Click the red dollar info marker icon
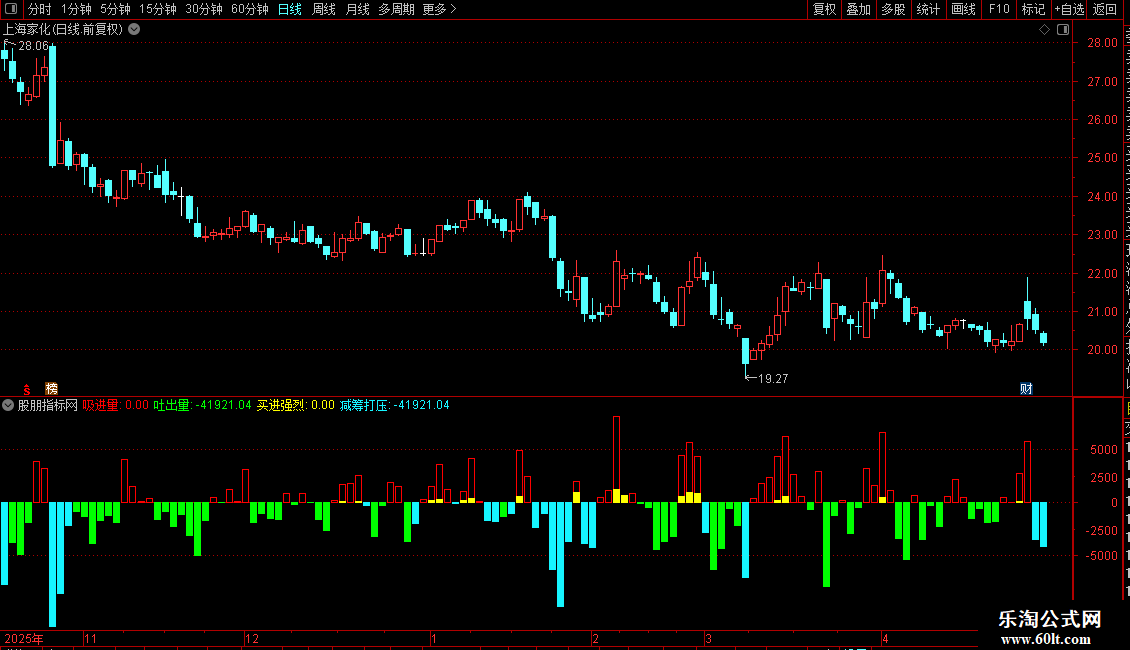This screenshot has height=650, width=1130. tap(27, 389)
